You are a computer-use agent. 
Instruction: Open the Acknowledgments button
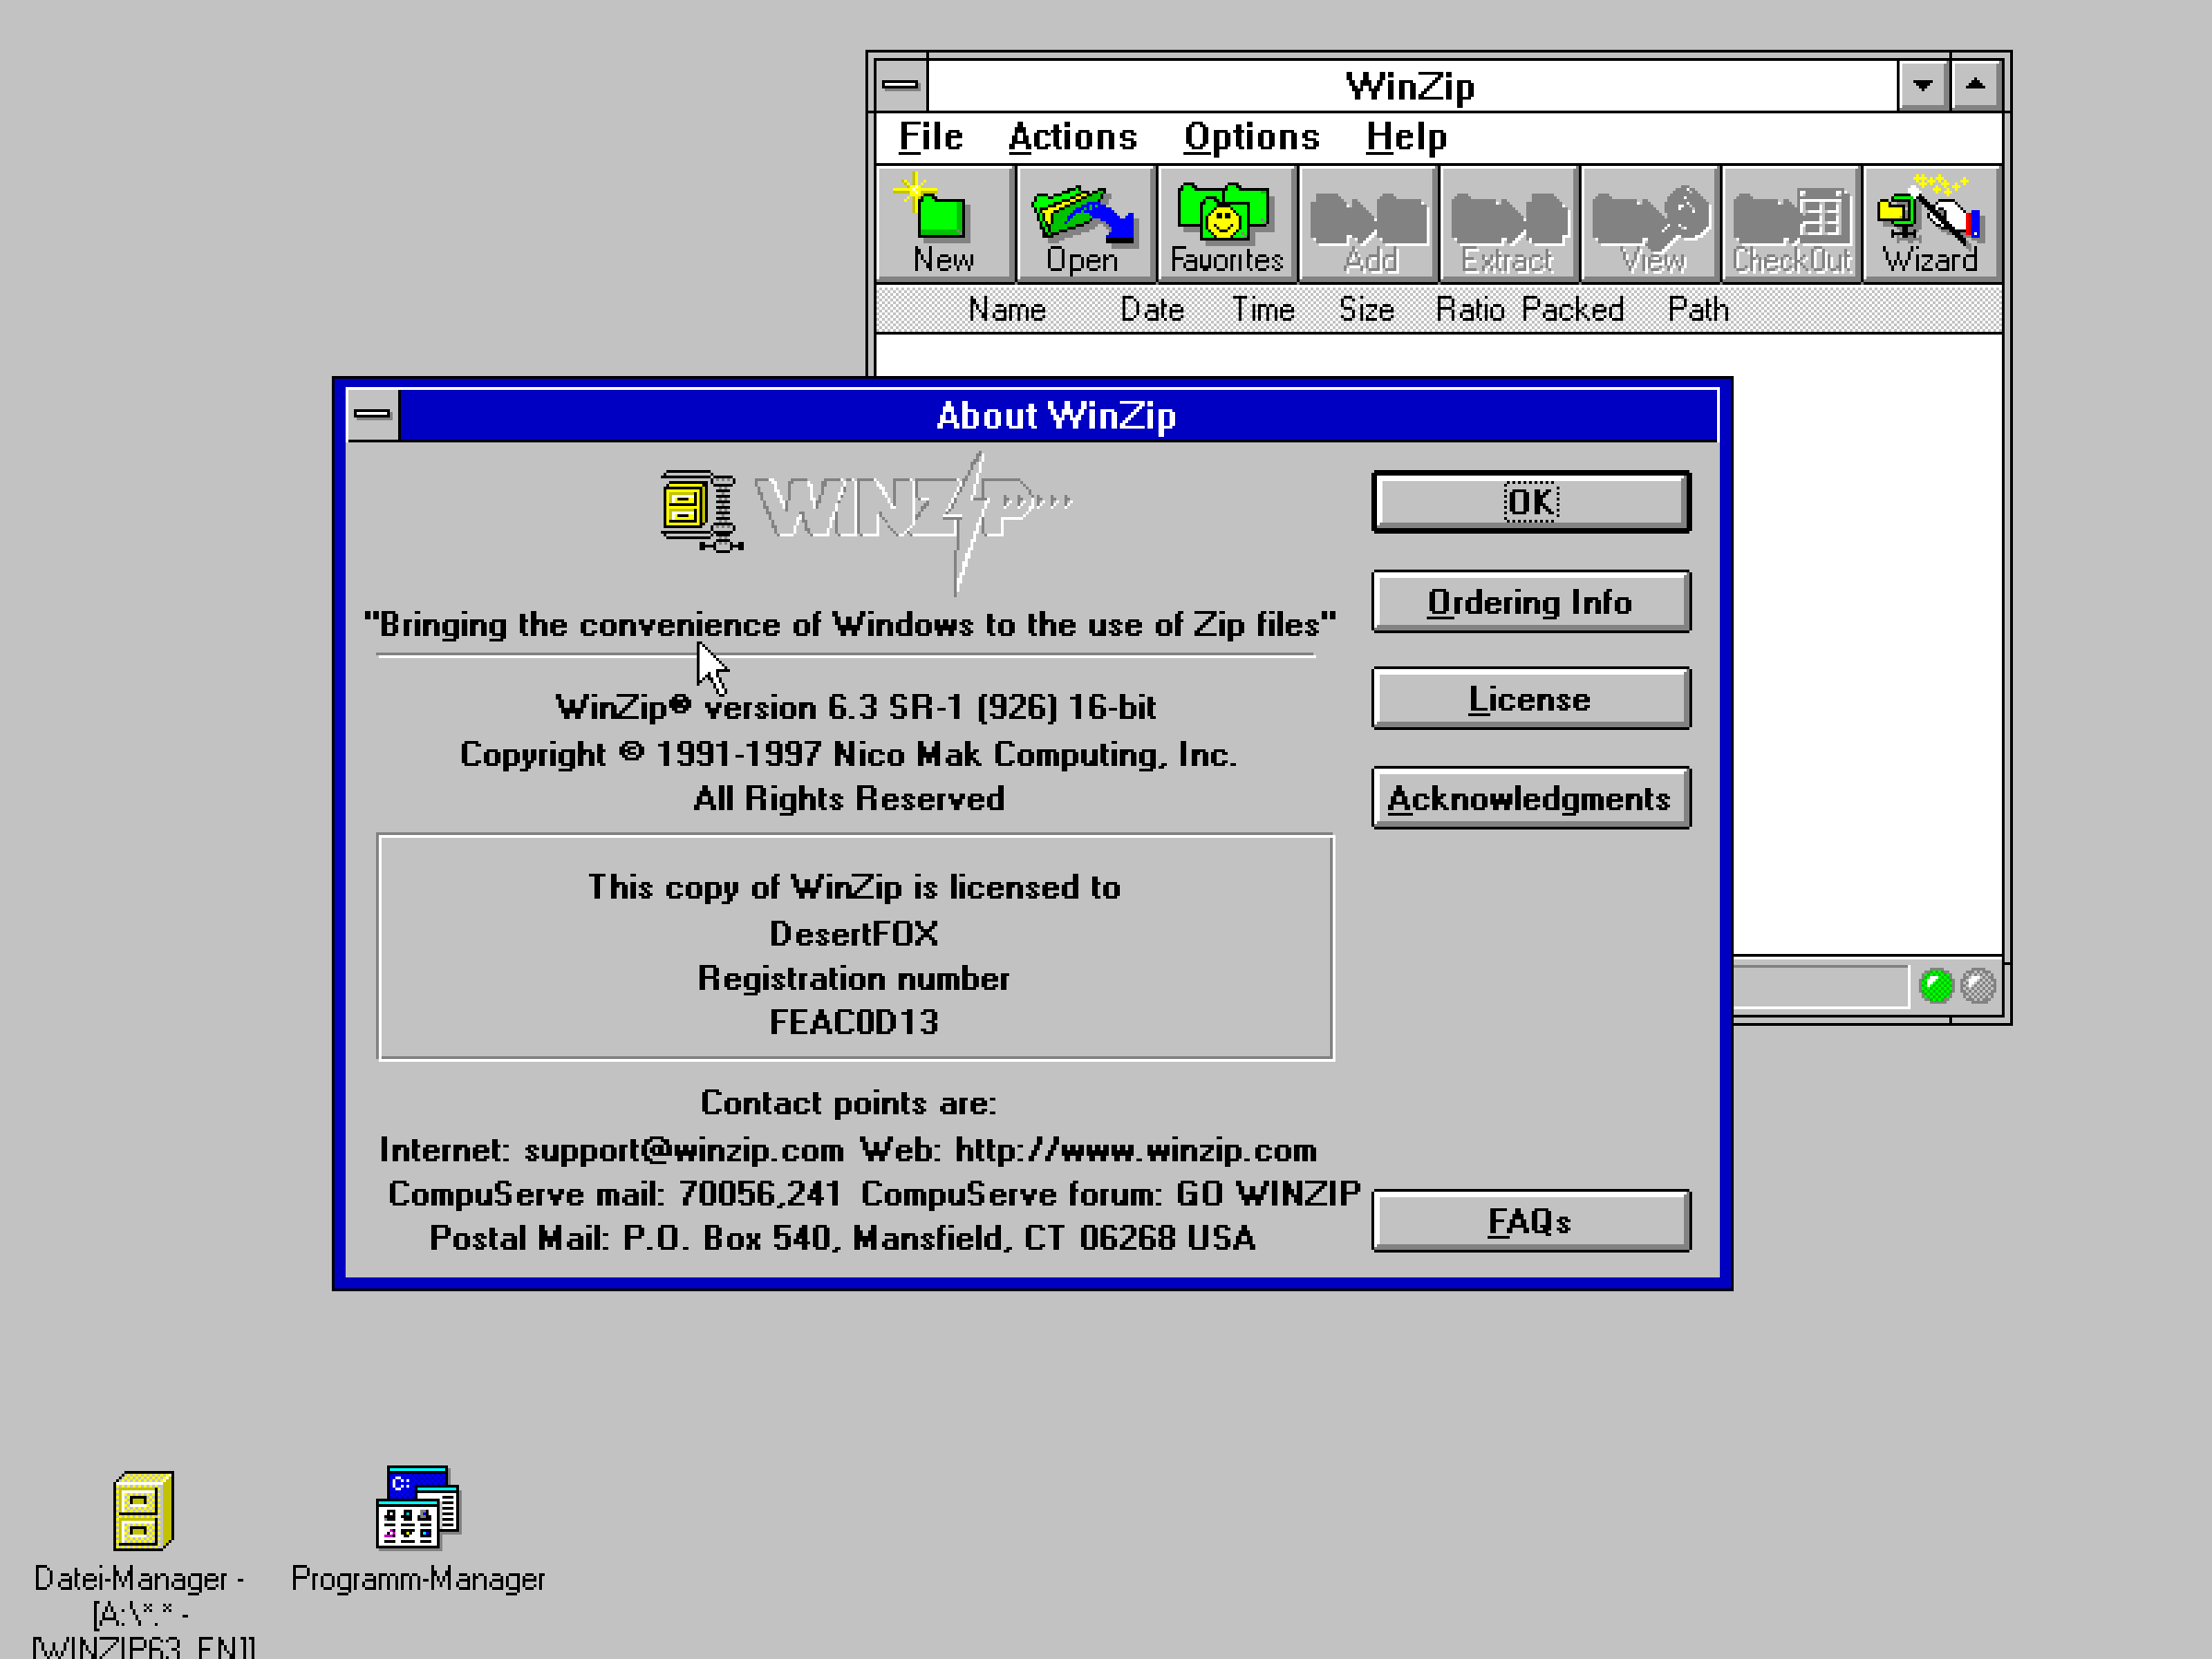tap(1531, 798)
